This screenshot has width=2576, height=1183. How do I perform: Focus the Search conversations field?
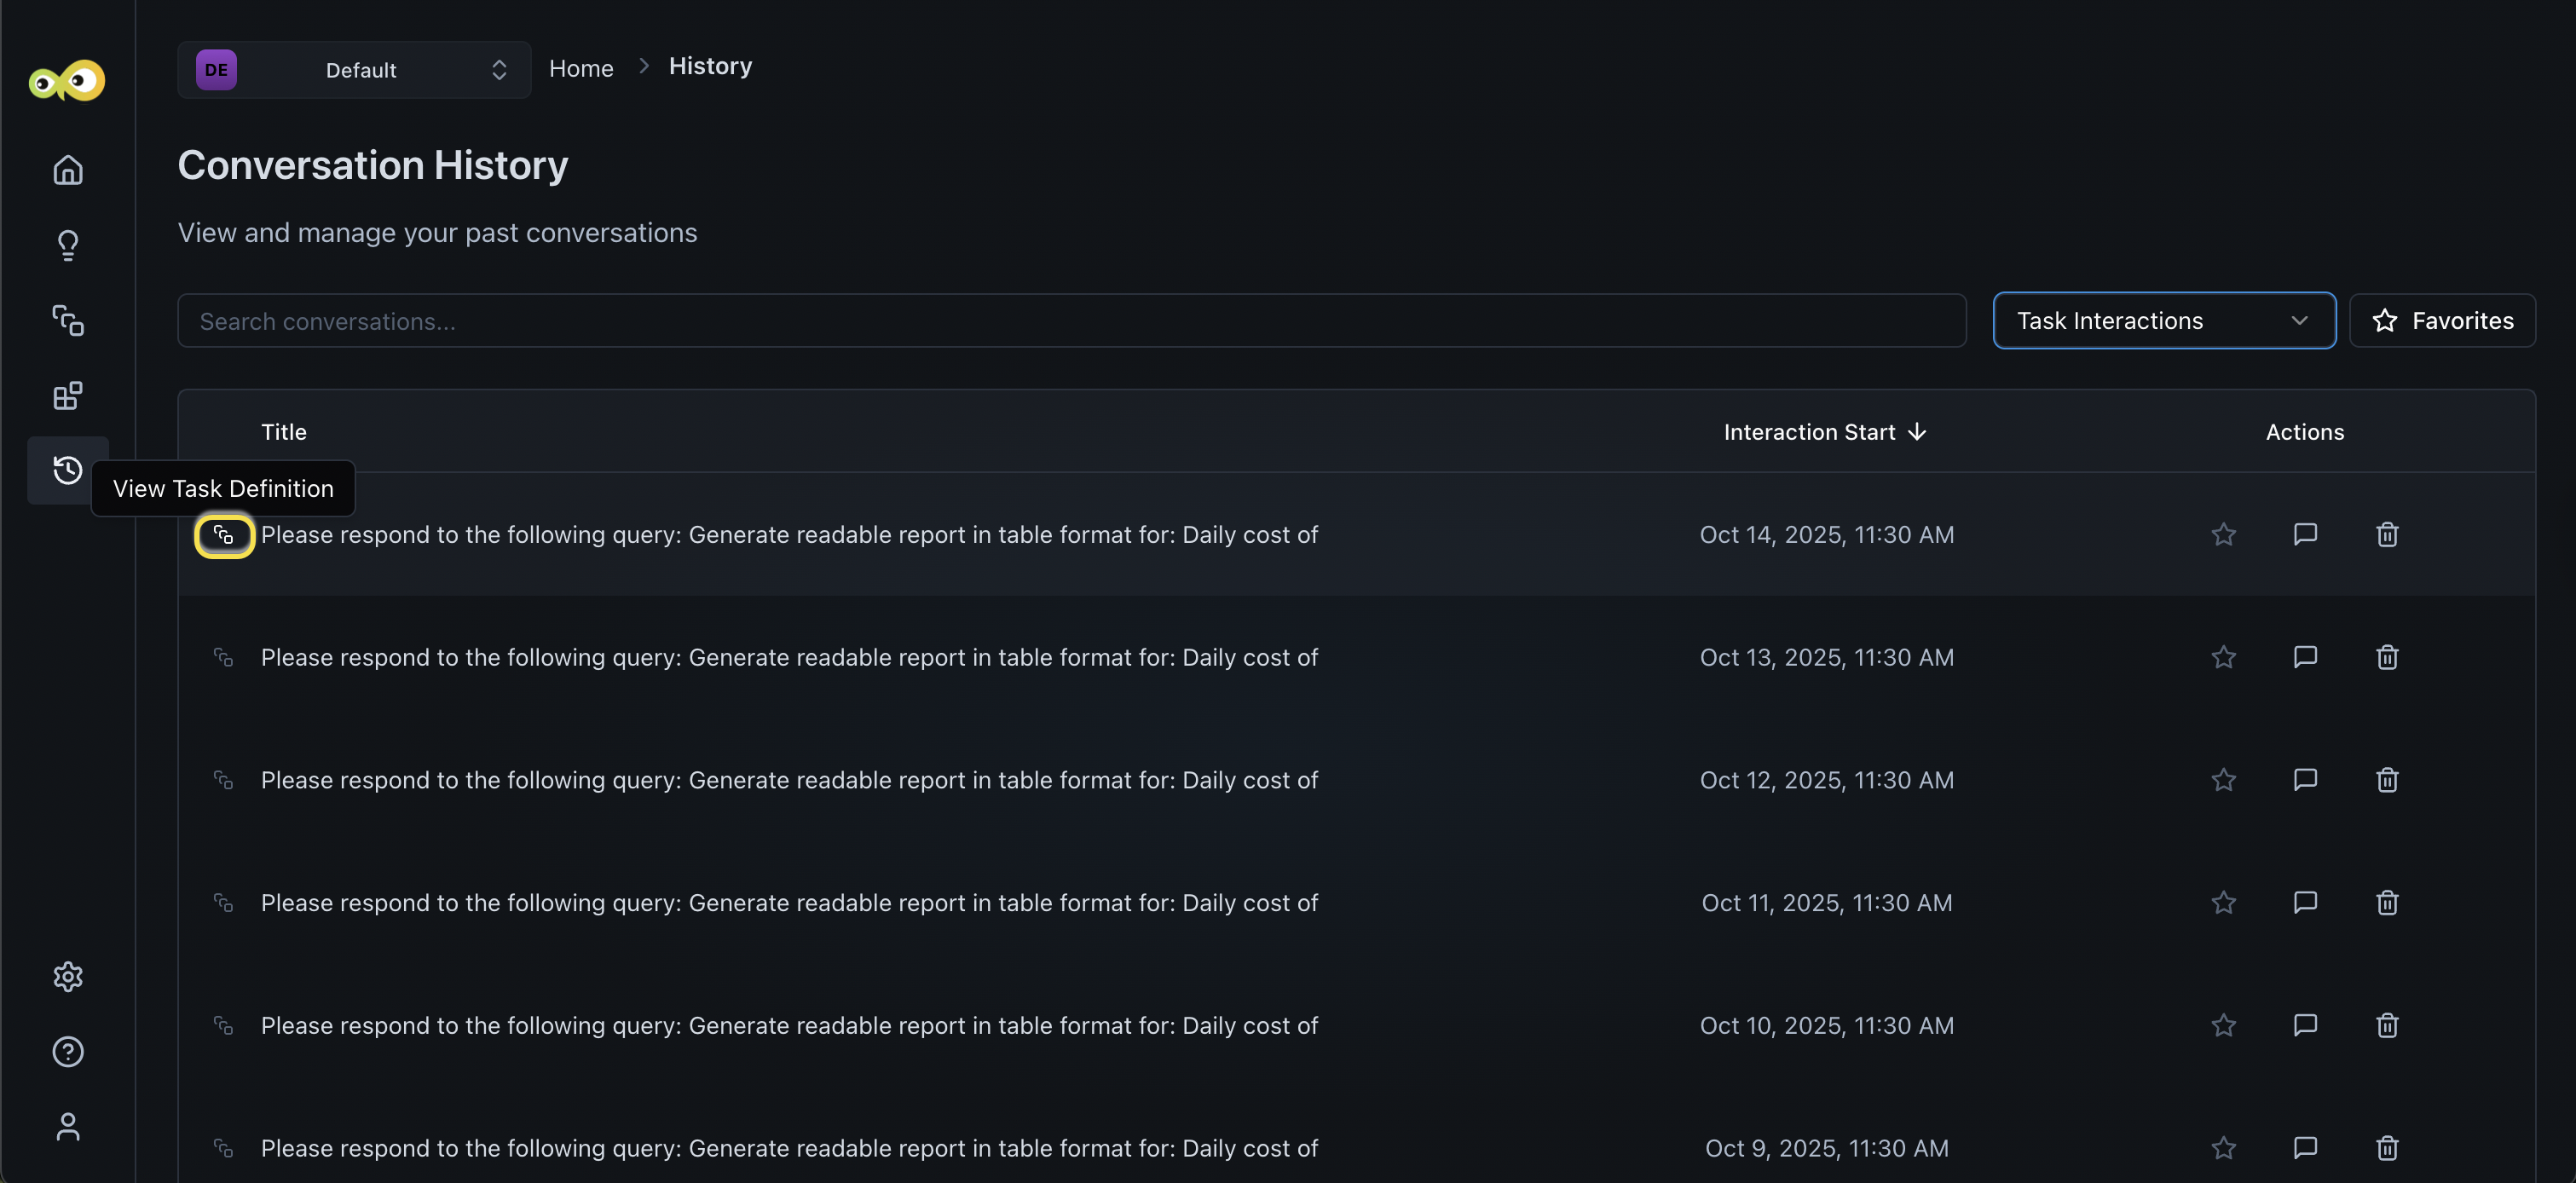[x=1071, y=321]
